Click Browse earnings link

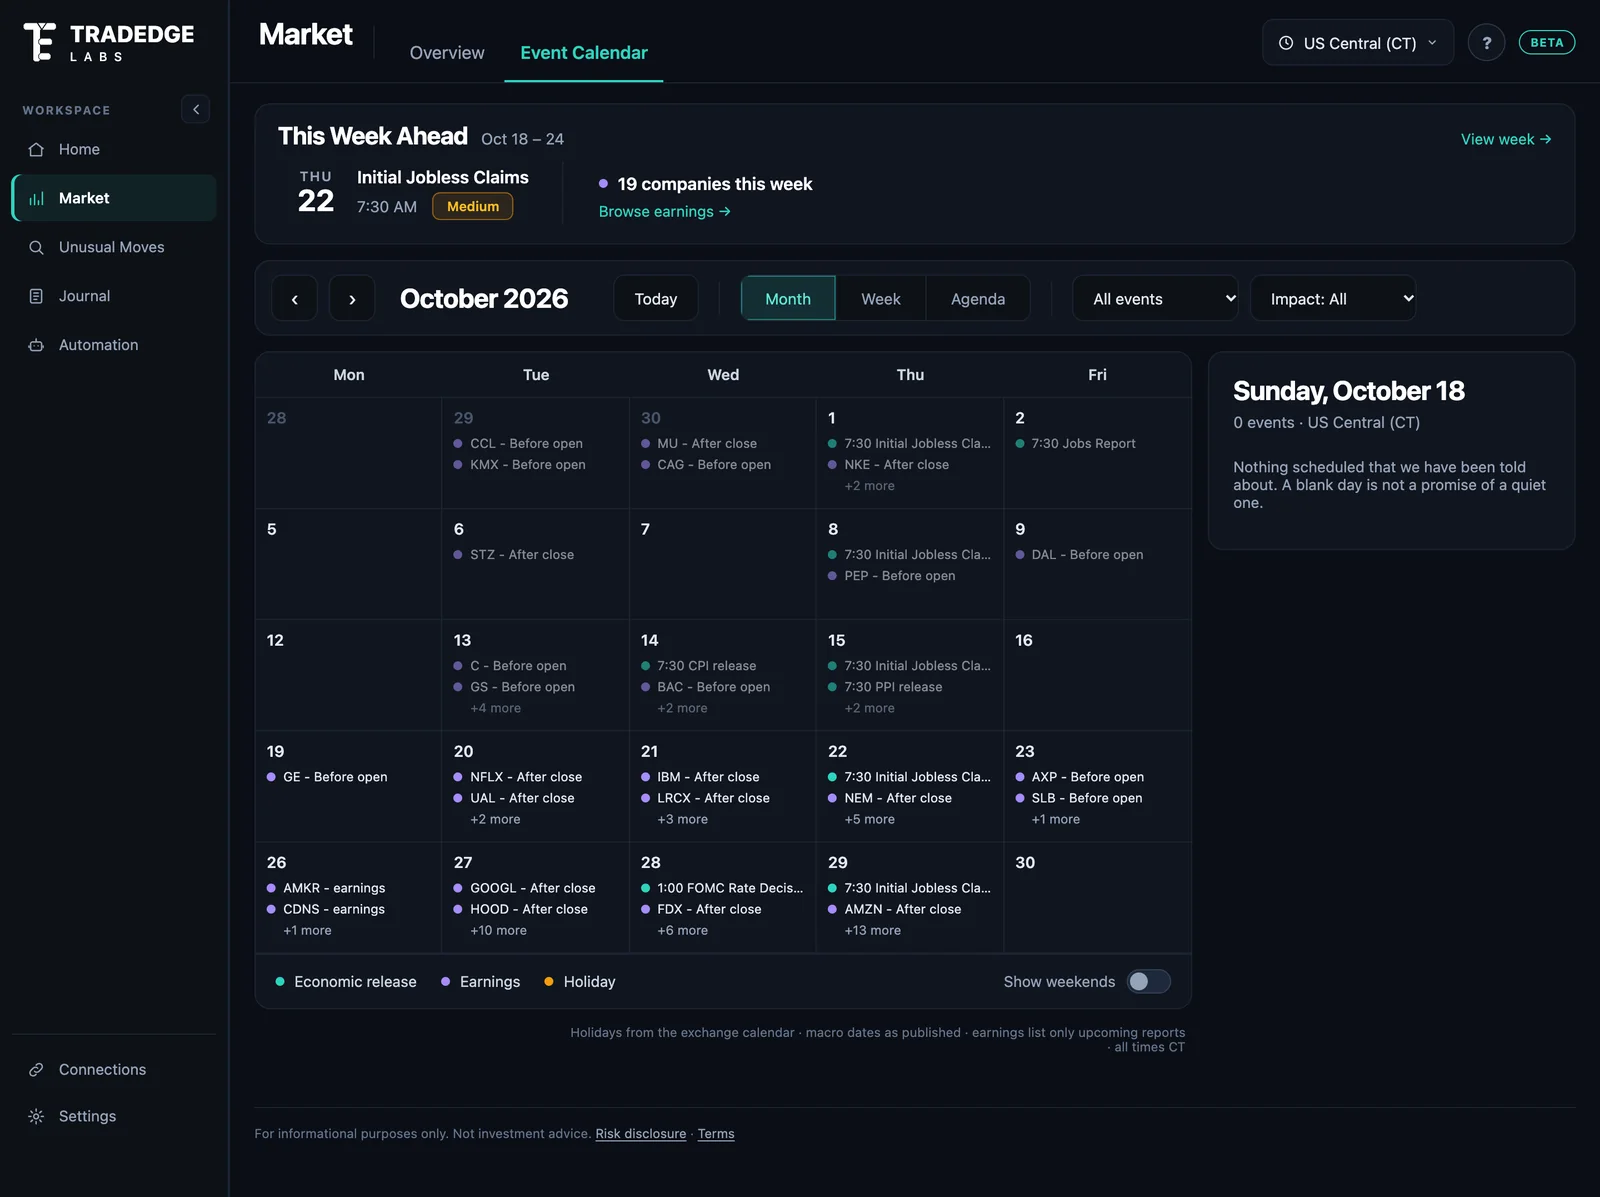click(665, 212)
